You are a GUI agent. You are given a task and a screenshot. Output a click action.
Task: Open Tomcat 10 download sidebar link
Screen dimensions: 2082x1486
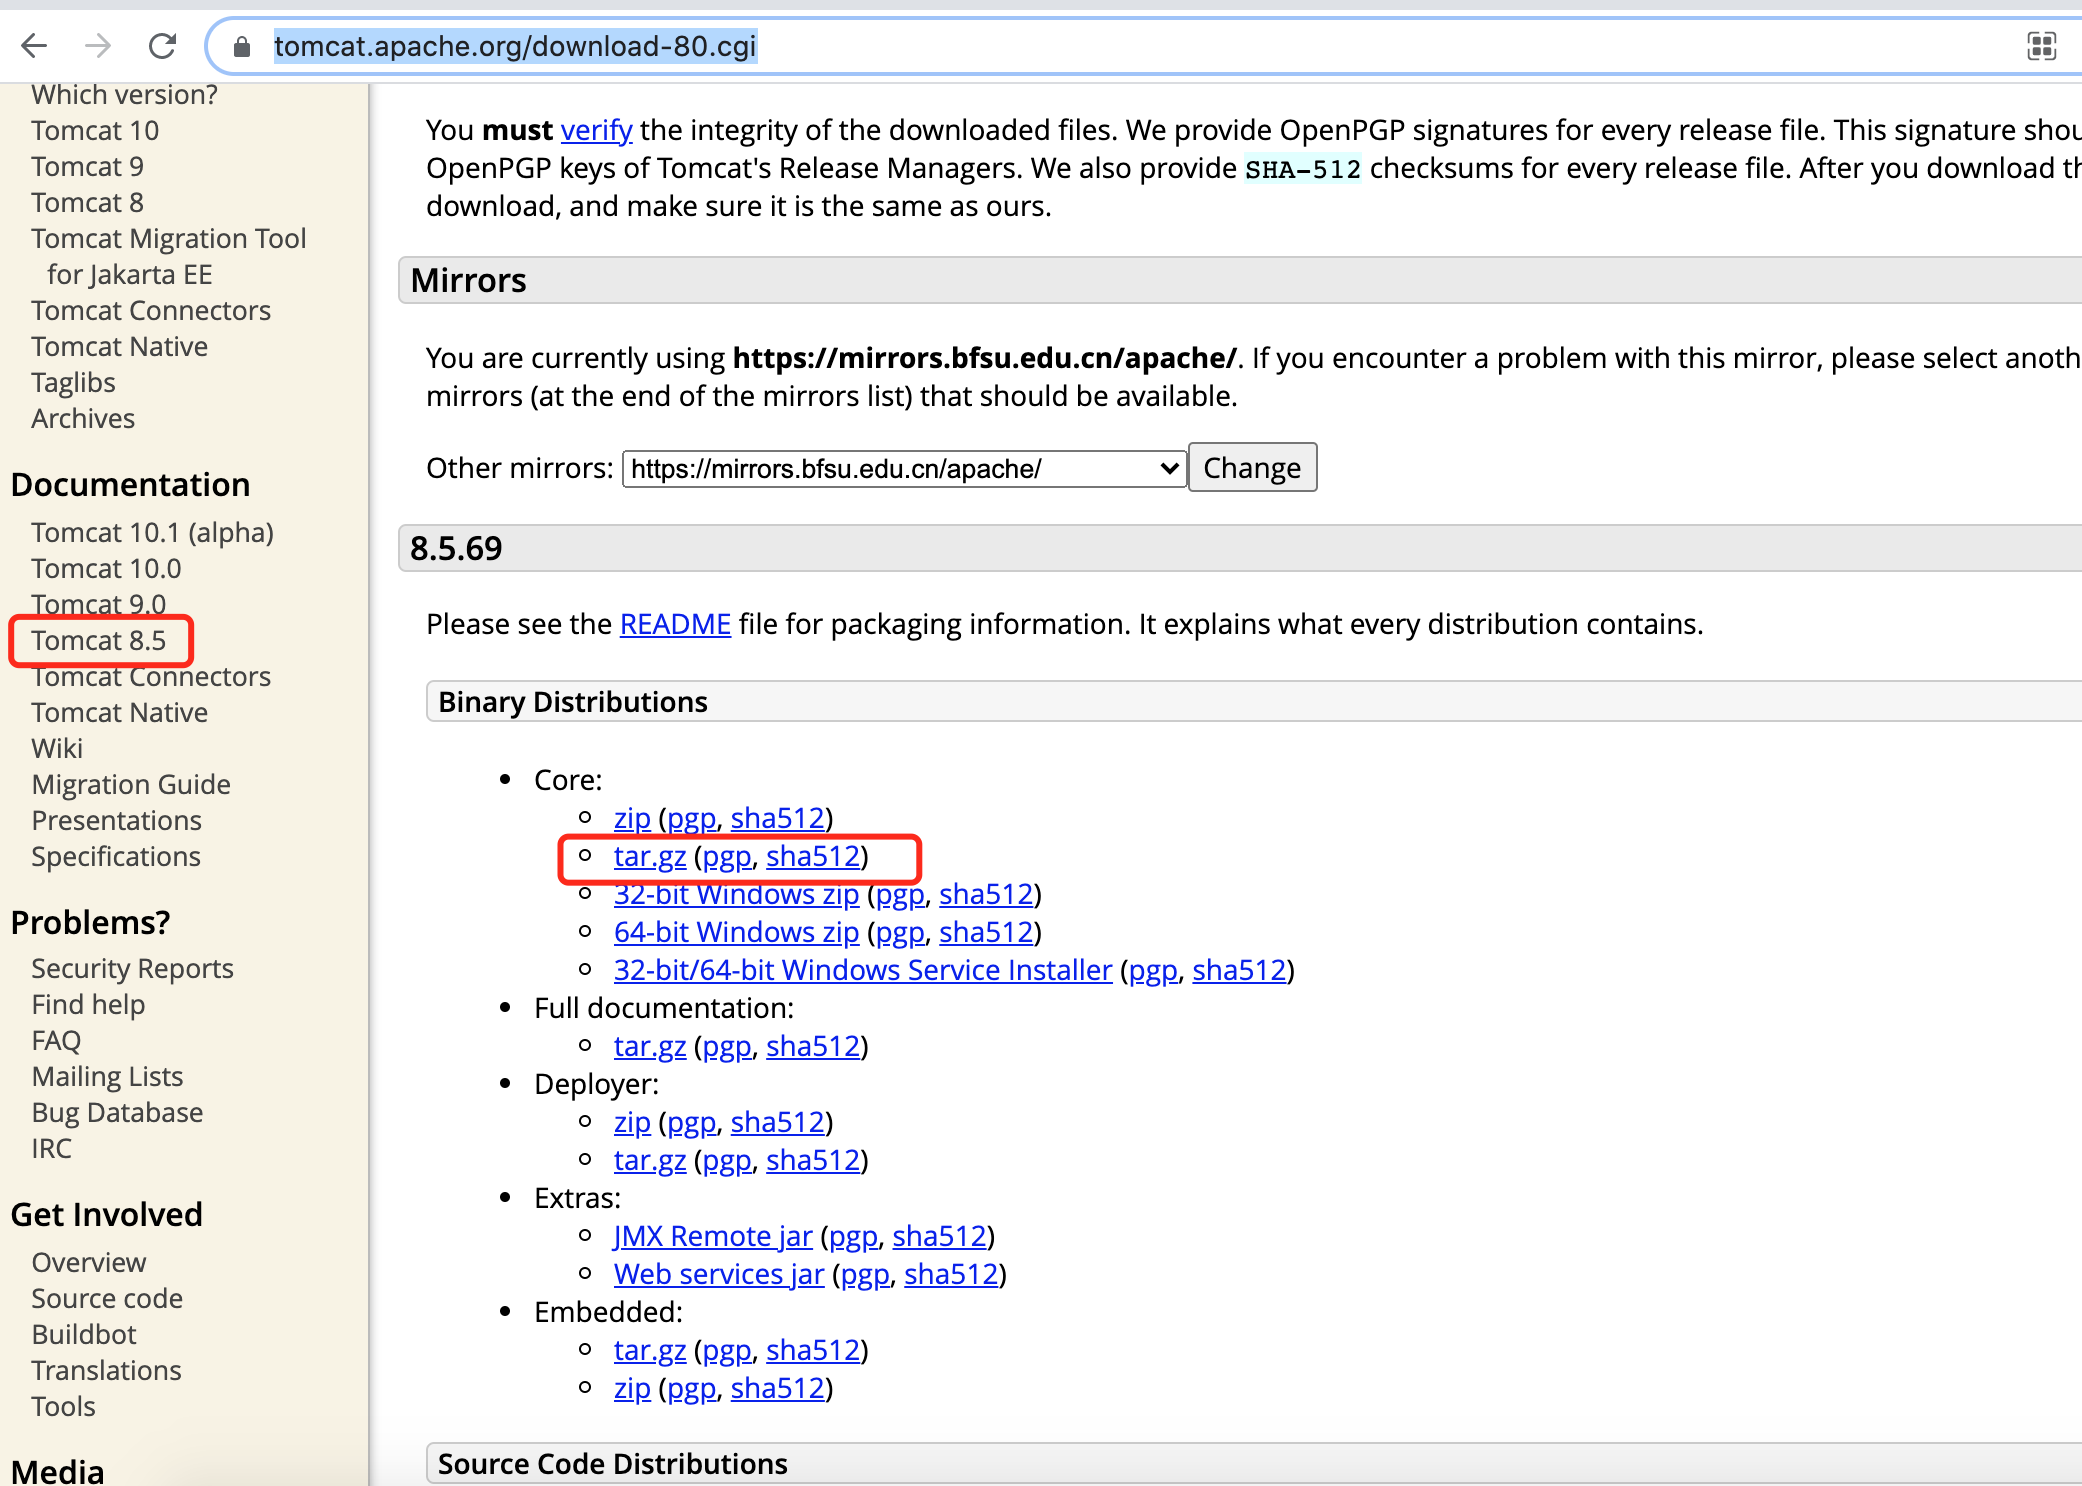coord(95,130)
